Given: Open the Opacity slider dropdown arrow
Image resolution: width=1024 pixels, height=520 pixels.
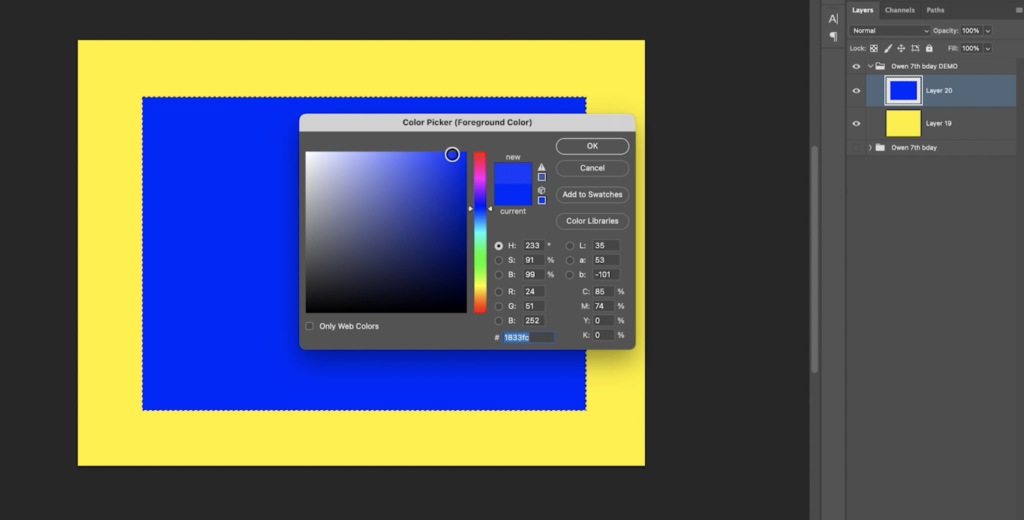Looking at the screenshot, I should pyautogui.click(x=987, y=31).
